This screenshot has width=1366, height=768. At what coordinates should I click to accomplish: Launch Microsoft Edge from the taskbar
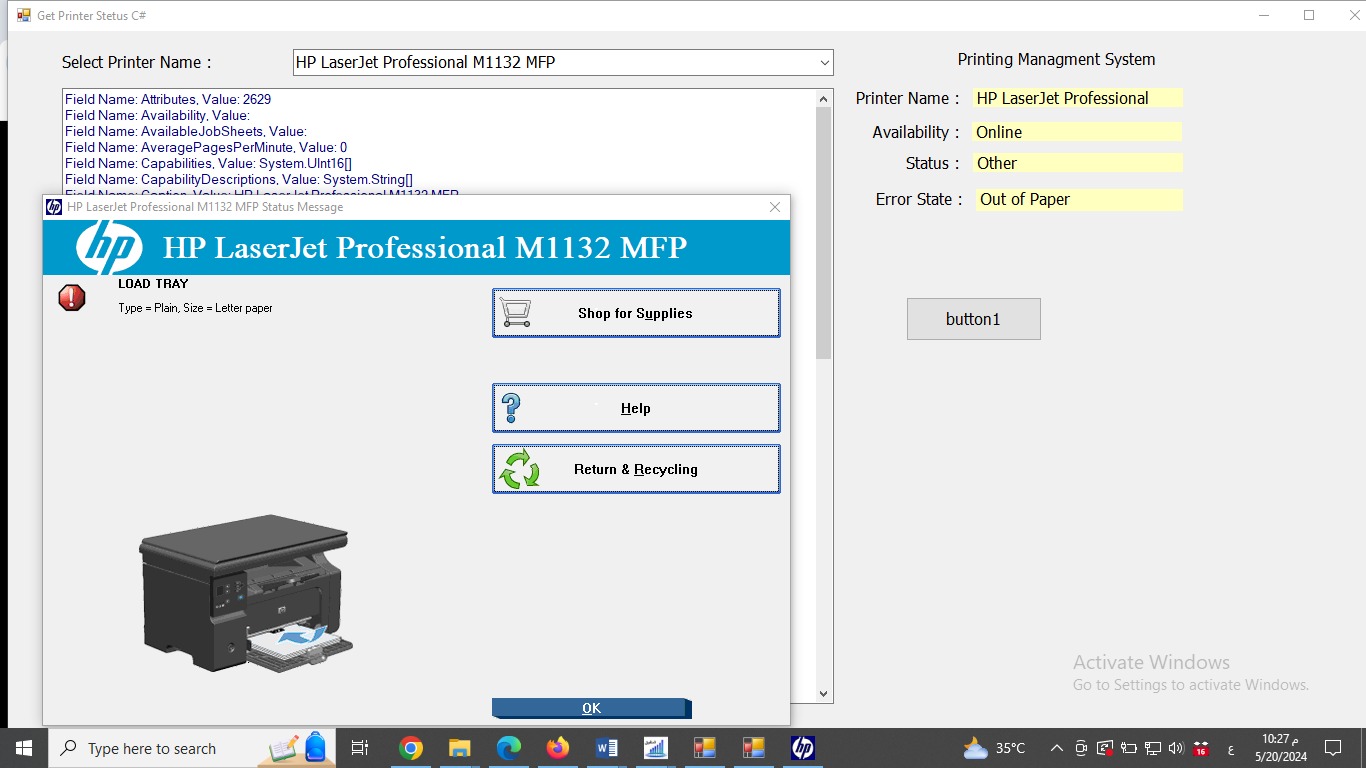[509, 748]
